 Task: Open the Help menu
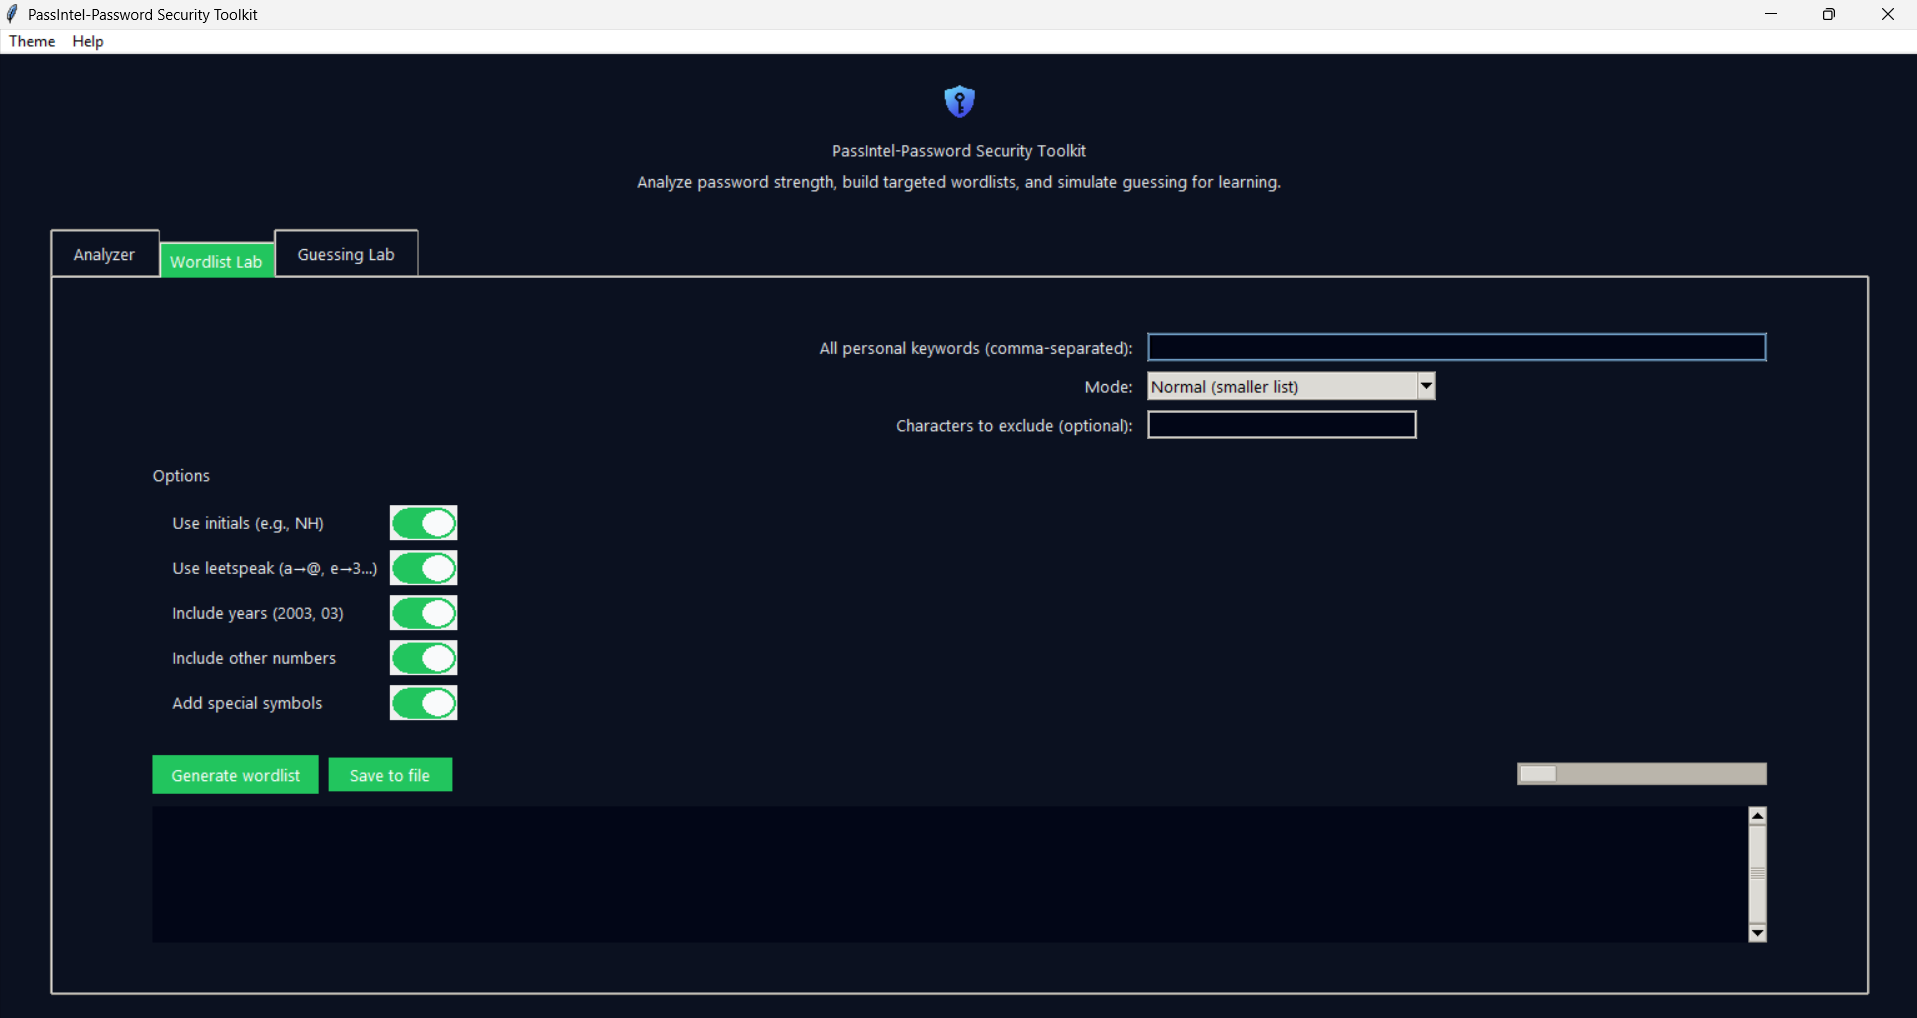point(87,41)
